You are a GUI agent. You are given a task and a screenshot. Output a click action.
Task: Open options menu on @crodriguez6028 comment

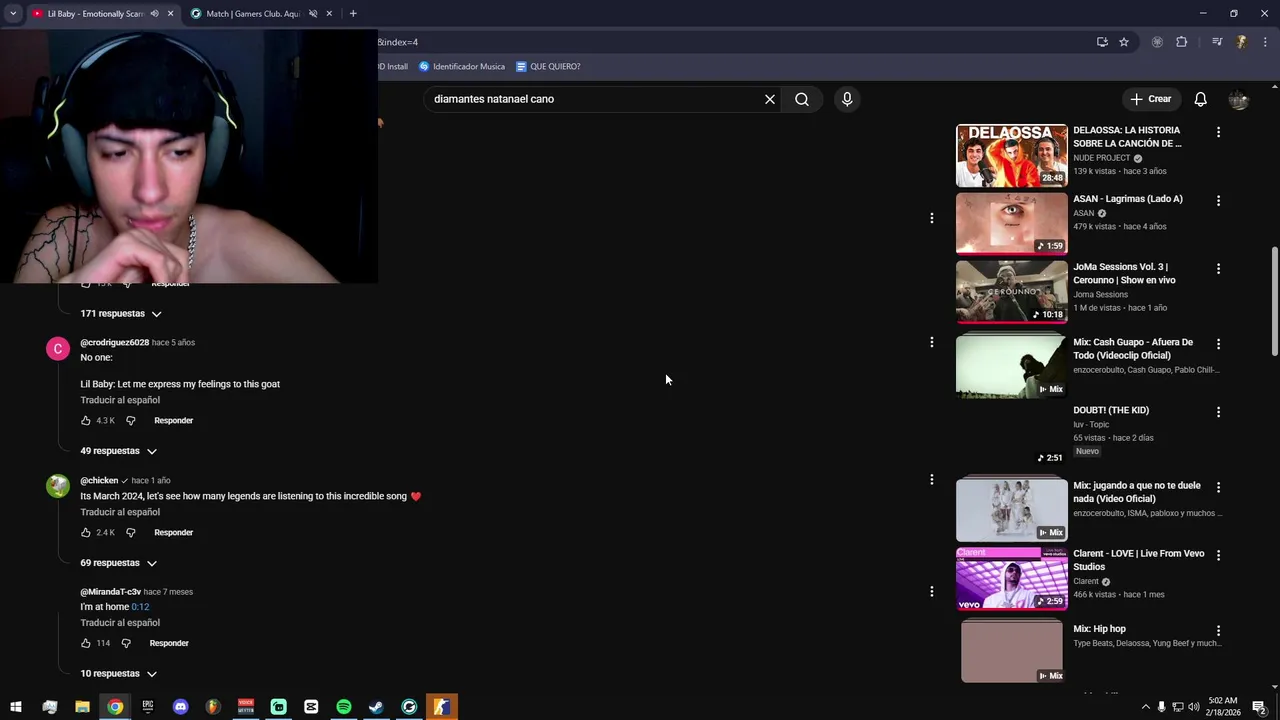(931, 342)
